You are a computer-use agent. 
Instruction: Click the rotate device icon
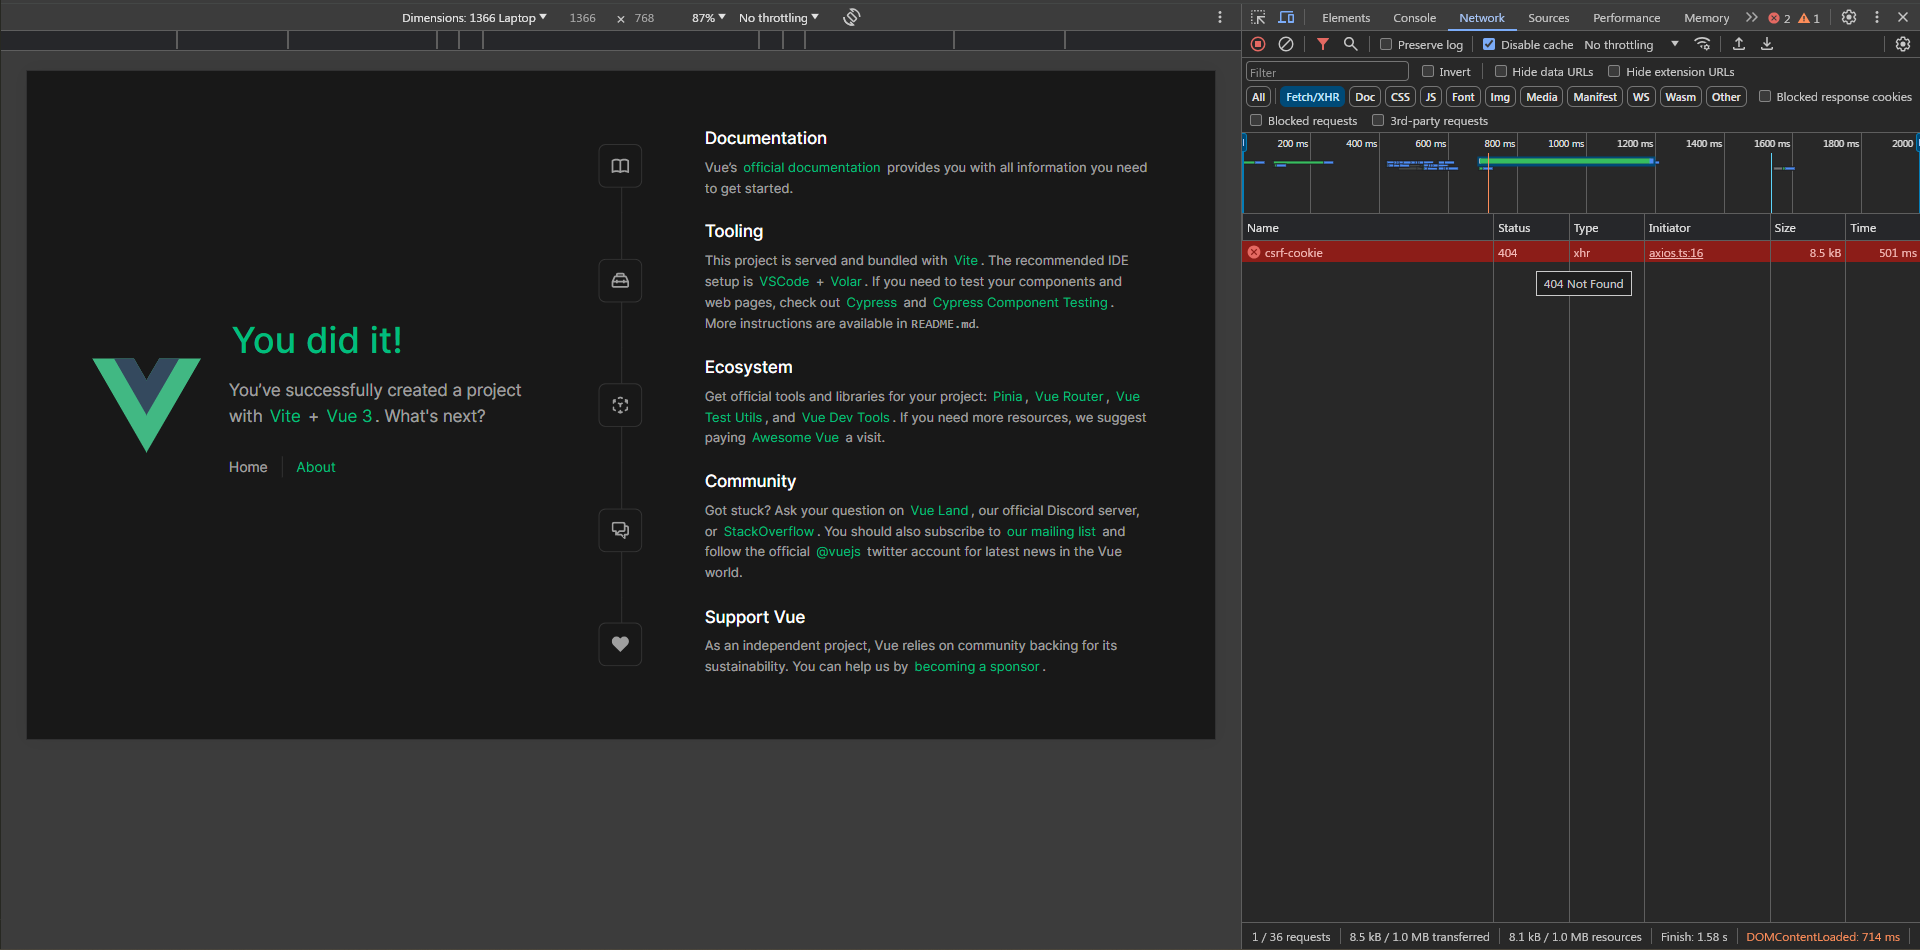tap(851, 17)
